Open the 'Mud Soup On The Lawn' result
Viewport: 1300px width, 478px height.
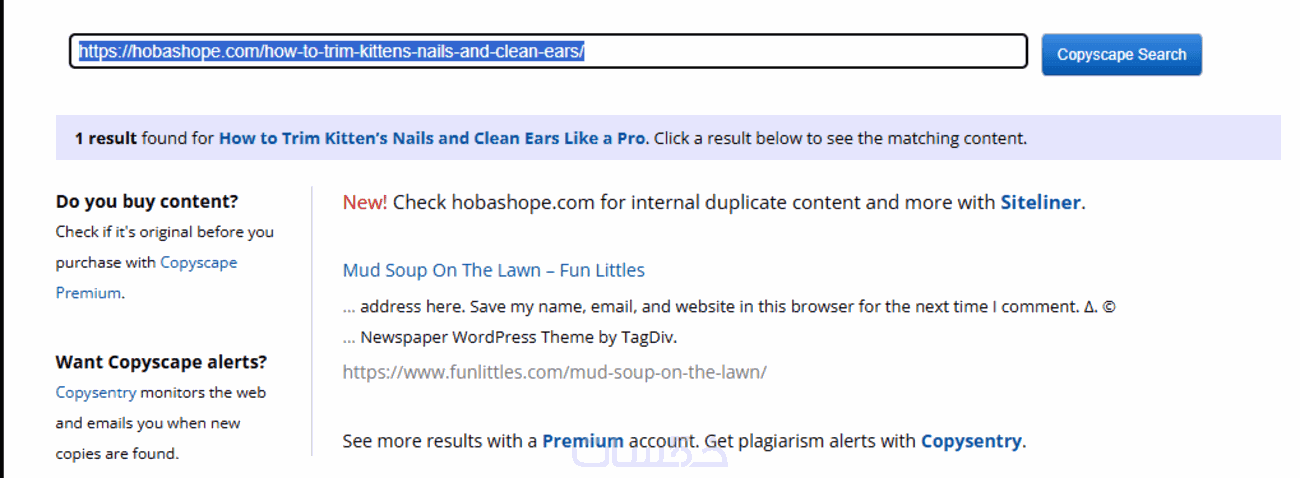tap(493, 270)
